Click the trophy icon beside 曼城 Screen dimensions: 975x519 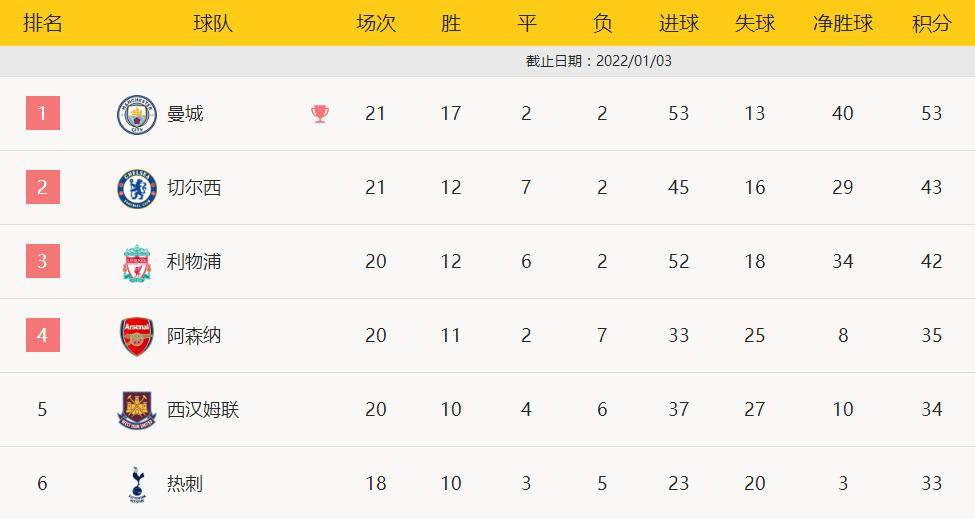click(320, 114)
